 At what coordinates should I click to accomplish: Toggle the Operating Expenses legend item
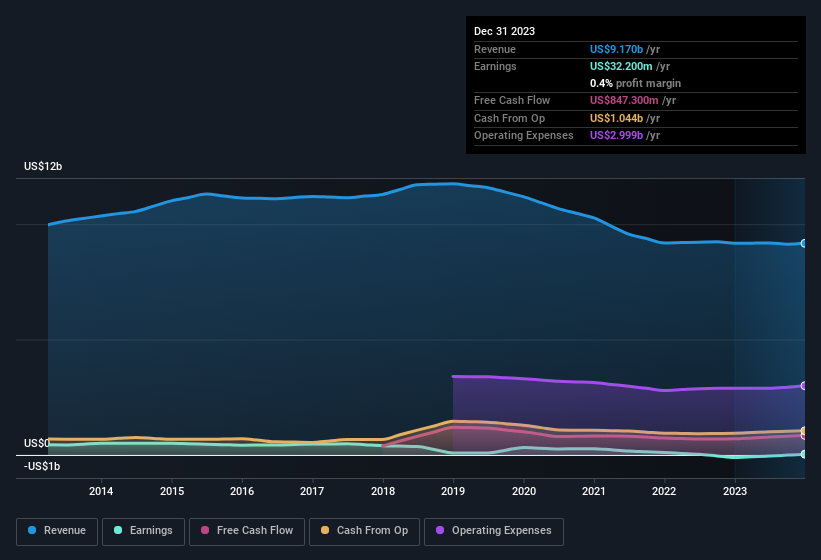click(493, 531)
